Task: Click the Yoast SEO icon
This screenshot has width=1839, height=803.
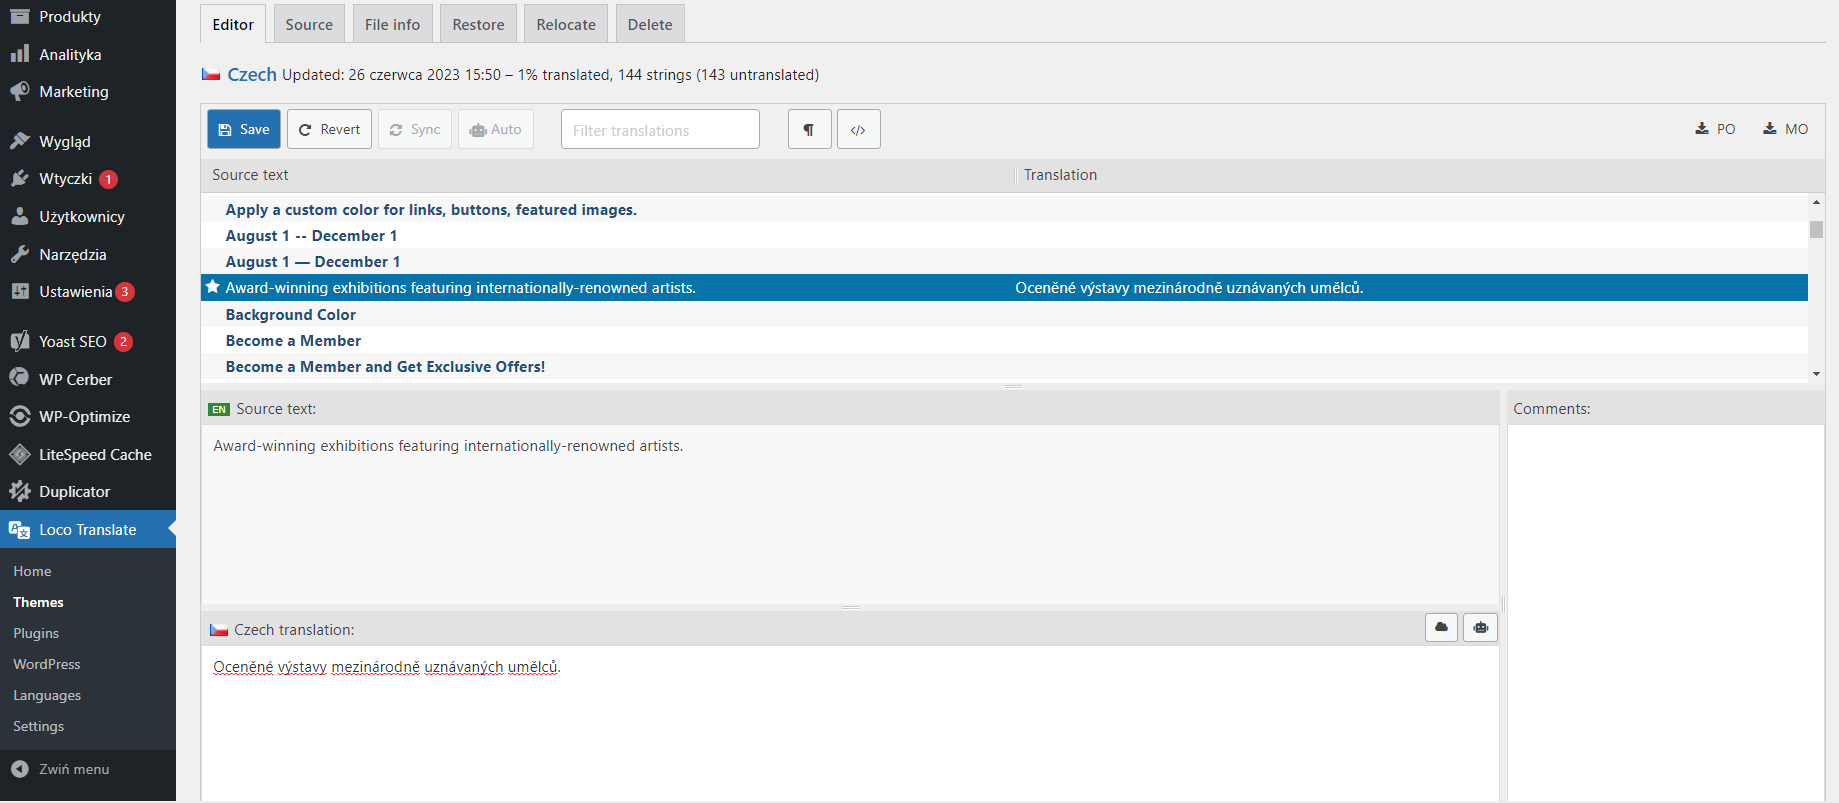Action: 20,341
